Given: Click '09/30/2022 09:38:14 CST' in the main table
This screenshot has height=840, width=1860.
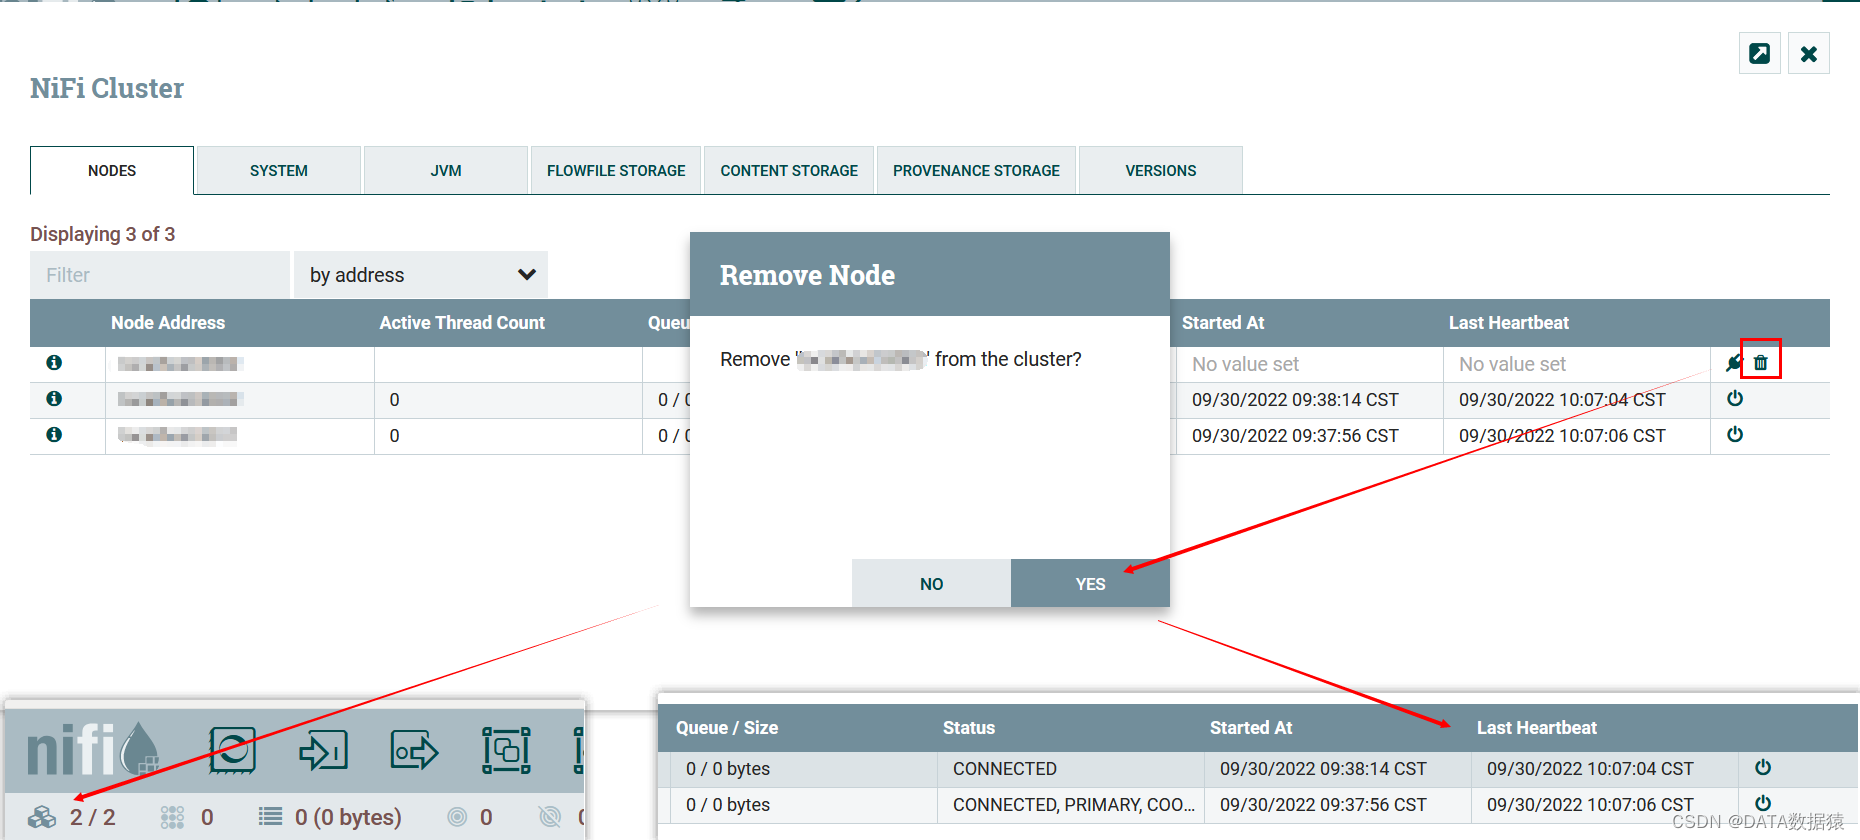Looking at the screenshot, I should [x=1295, y=400].
